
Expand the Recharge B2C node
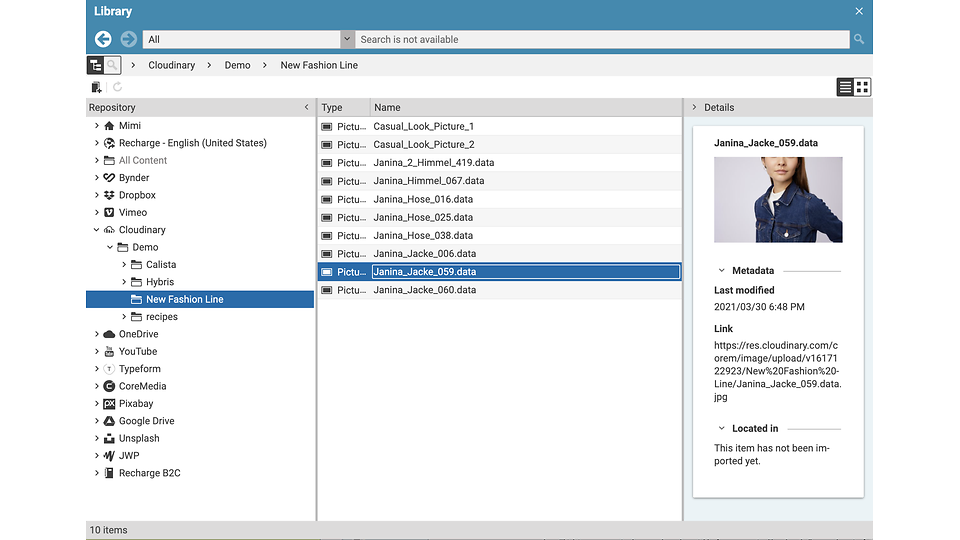(x=96, y=473)
